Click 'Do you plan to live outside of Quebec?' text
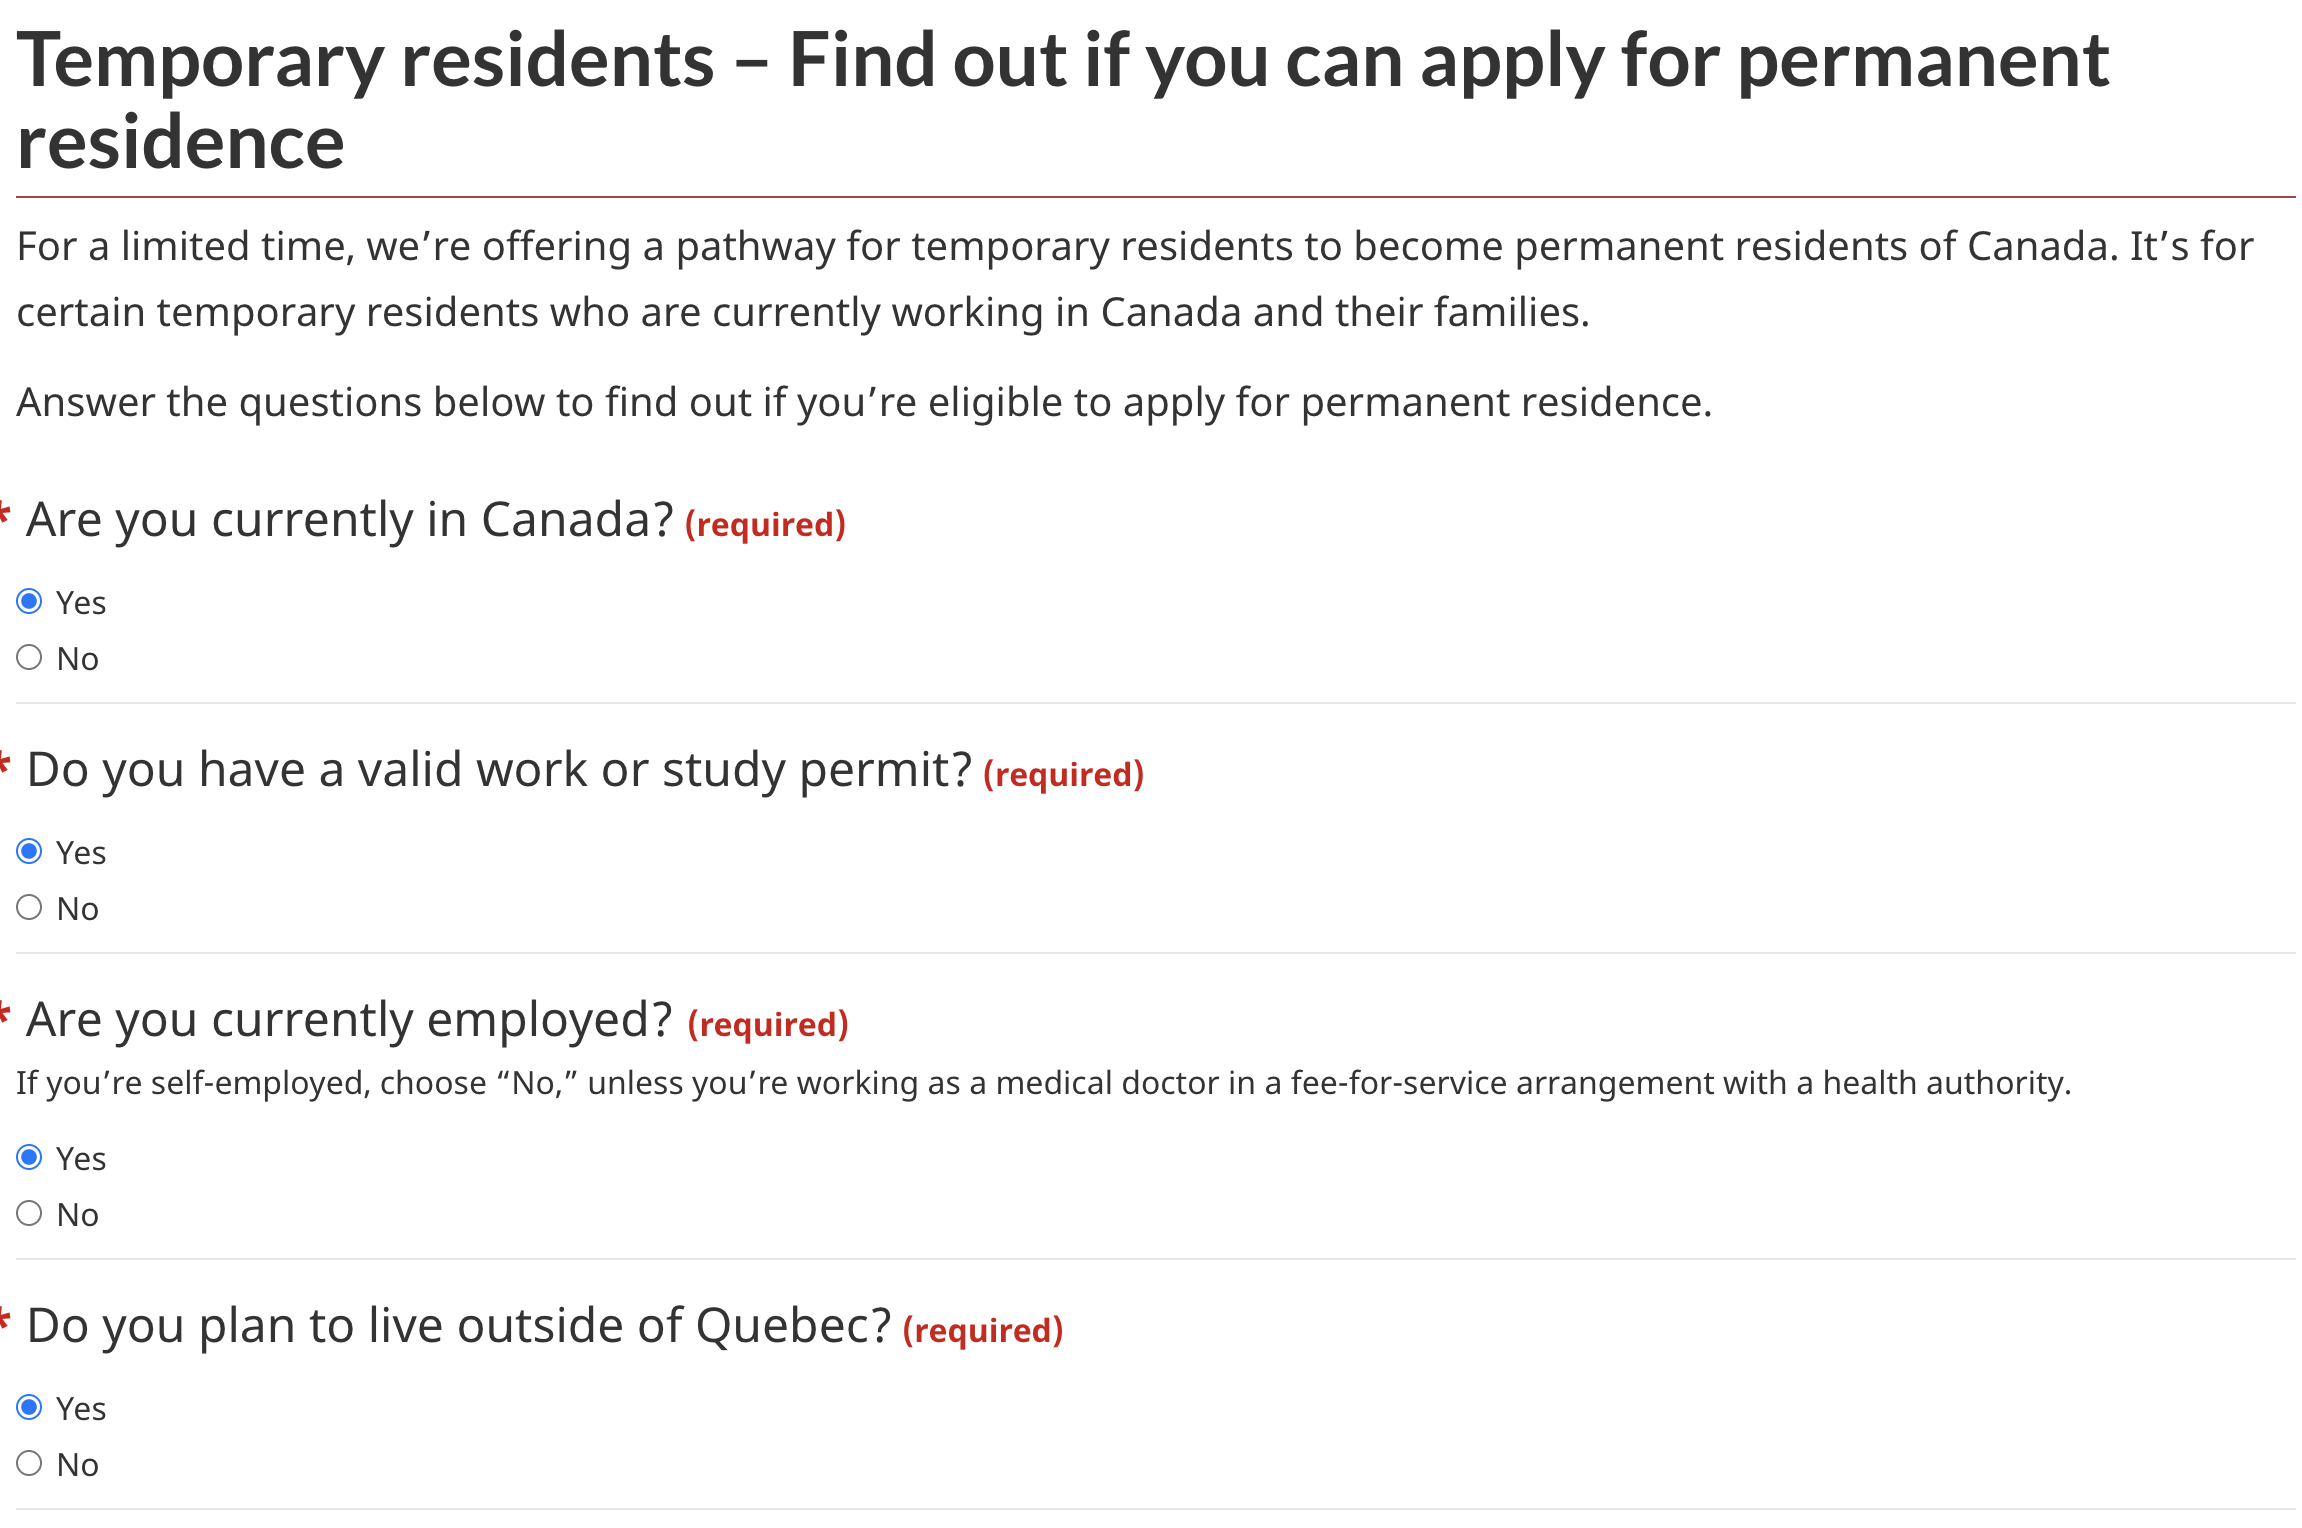 pos(459,1326)
